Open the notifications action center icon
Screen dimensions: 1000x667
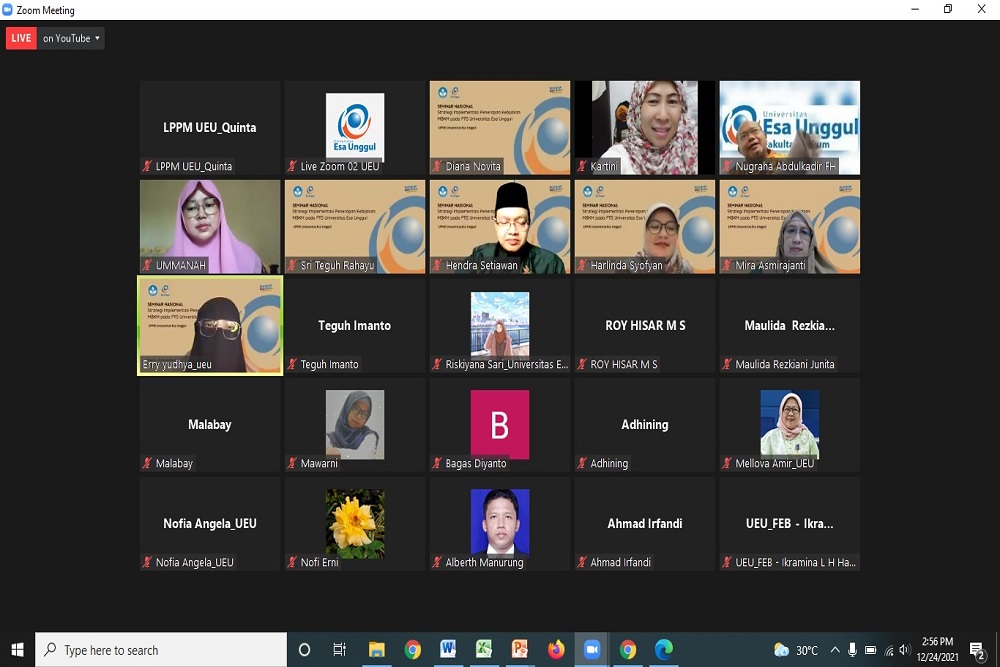[x=977, y=650]
